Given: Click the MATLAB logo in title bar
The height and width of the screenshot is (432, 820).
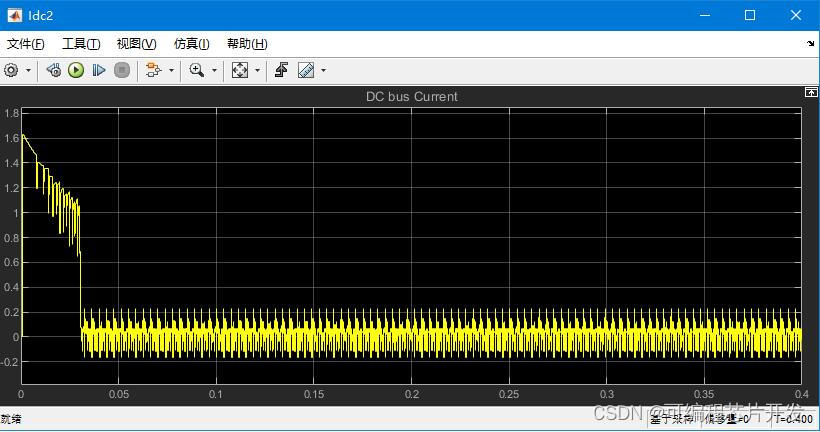Looking at the screenshot, I should click(15, 15).
